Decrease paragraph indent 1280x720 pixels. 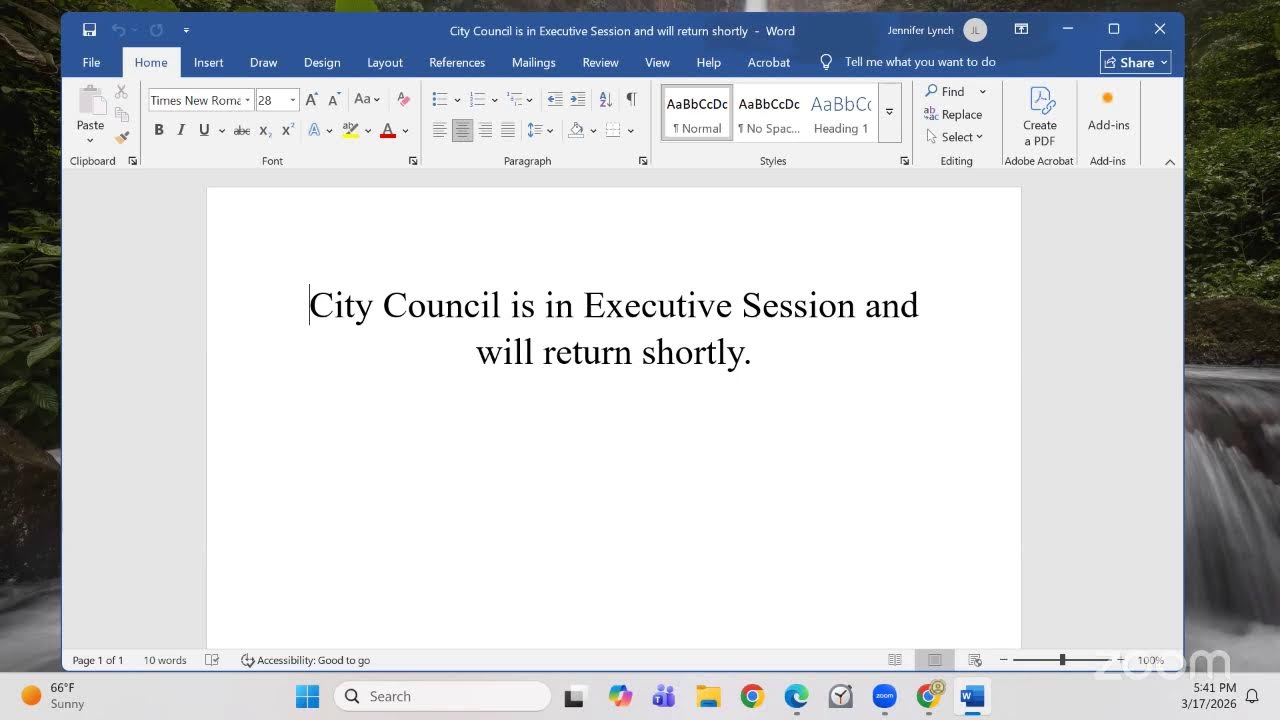pyautogui.click(x=555, y=100)
